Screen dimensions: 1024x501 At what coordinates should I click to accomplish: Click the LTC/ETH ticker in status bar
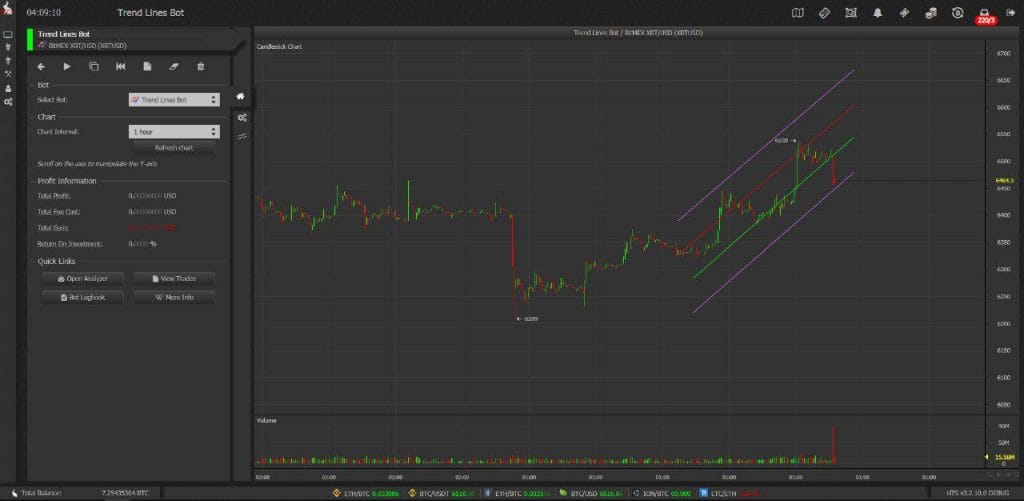(731, 493)
